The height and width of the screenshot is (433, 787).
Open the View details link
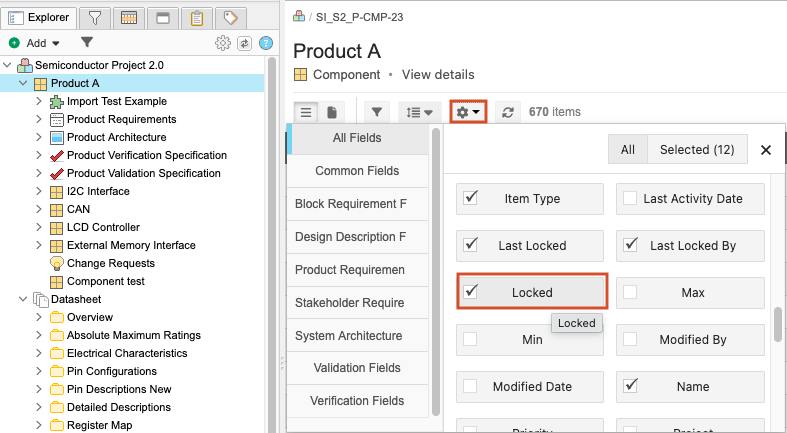point(438,75)
